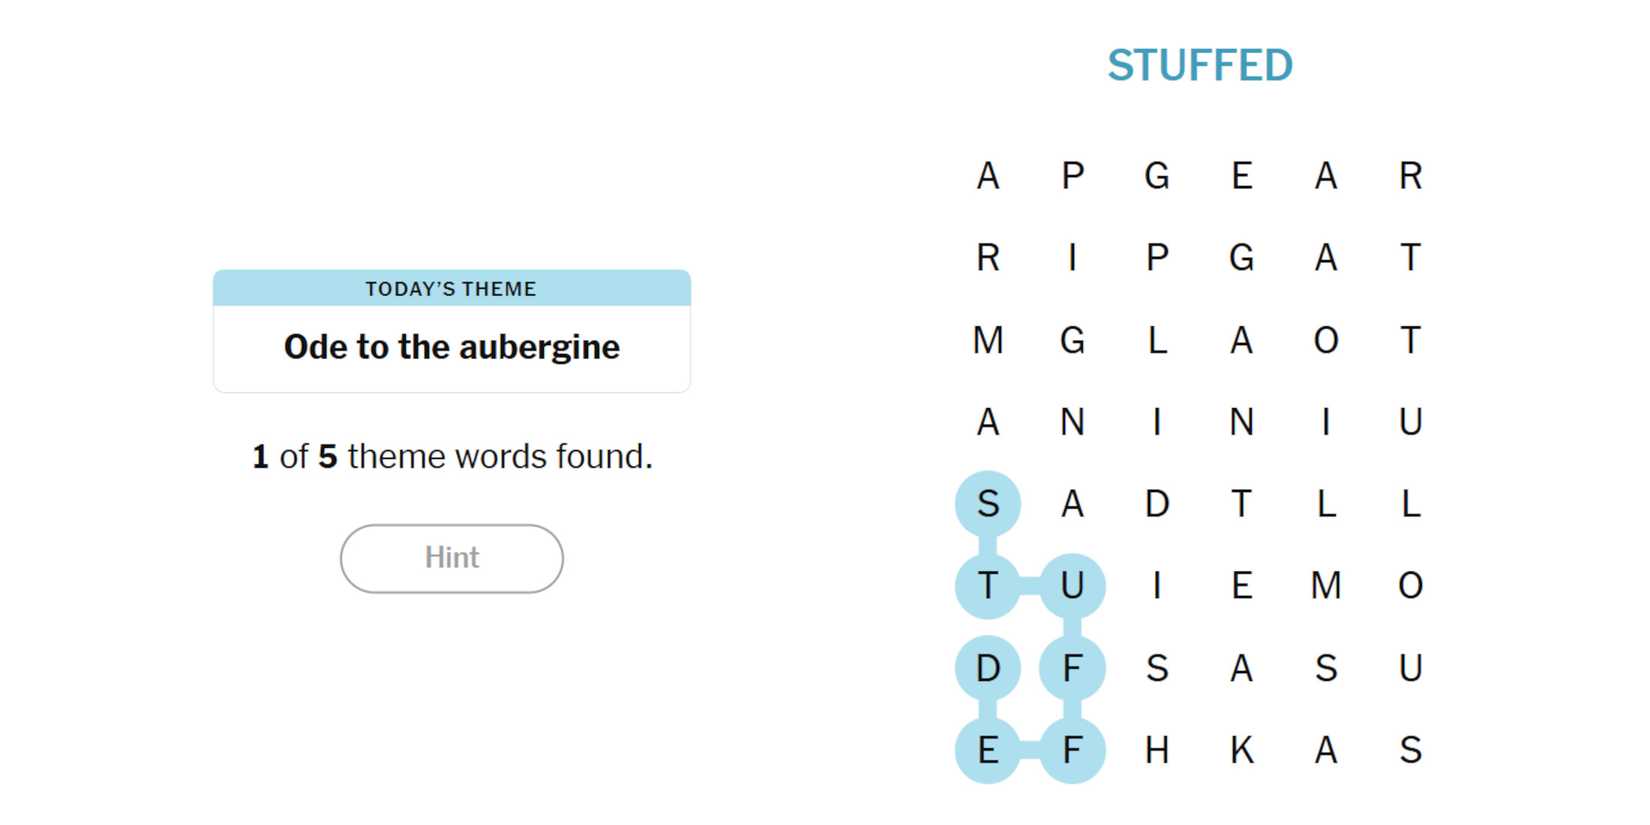The image size is (1650, 825).
Task: Select letter S in the grid's bottom-right corner
Action: pyautogui.click(x=1410, y=750)
